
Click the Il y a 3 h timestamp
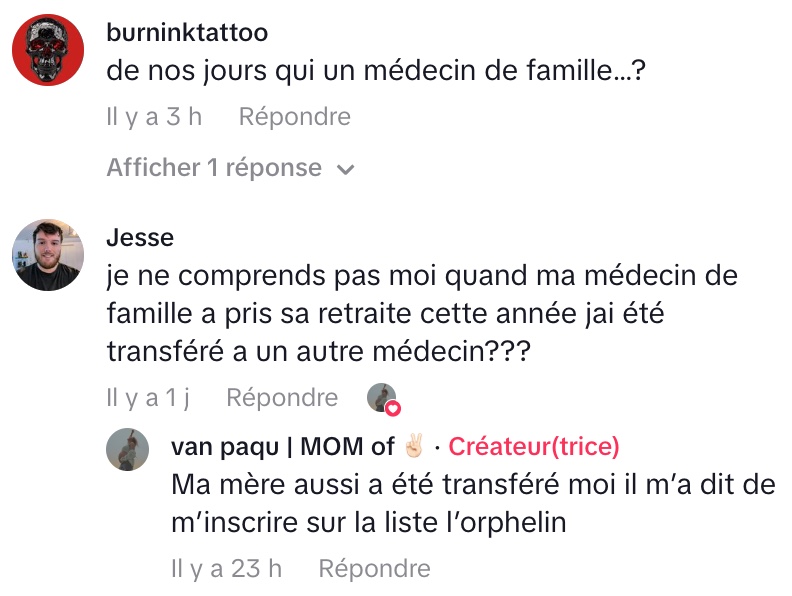tap(154, 117)
